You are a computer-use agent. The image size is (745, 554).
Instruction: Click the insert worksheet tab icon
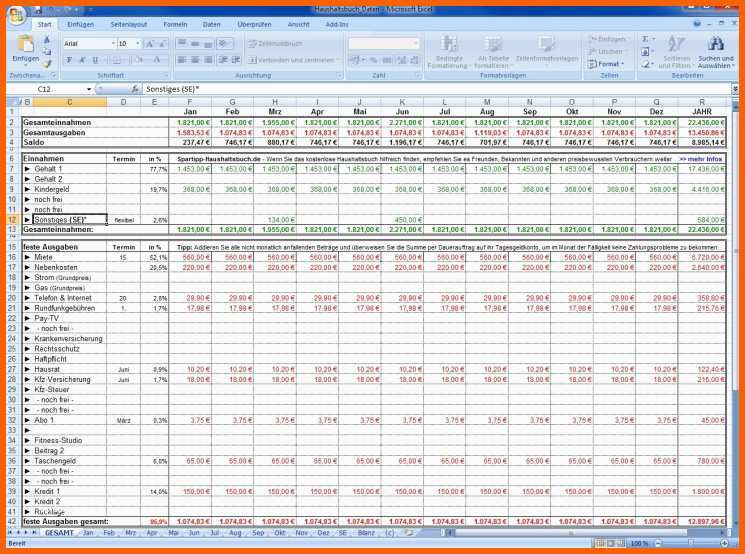point(408,533)
